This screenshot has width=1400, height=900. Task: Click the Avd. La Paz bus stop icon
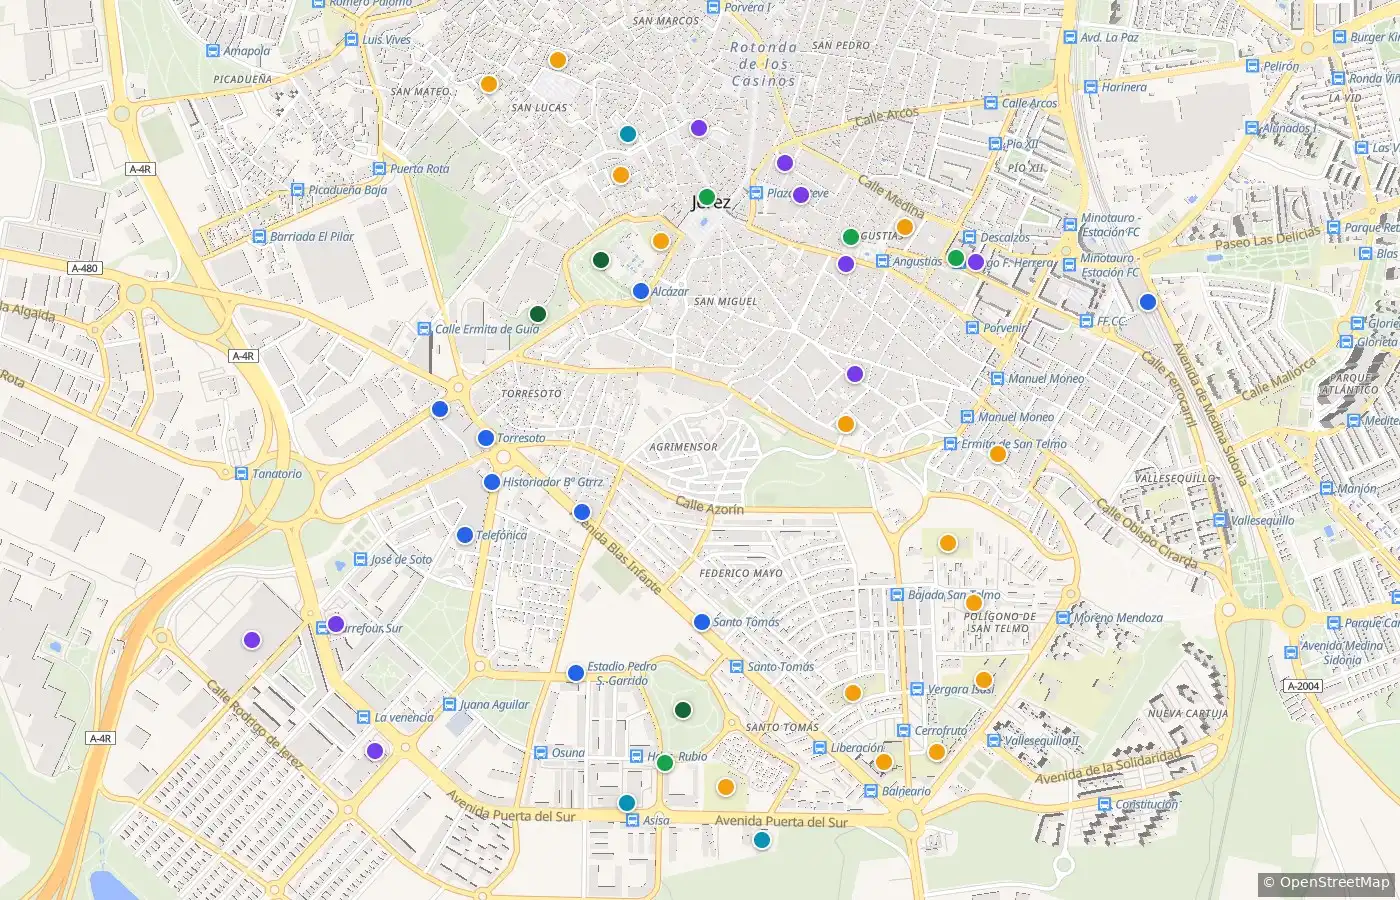[1070, 38]
